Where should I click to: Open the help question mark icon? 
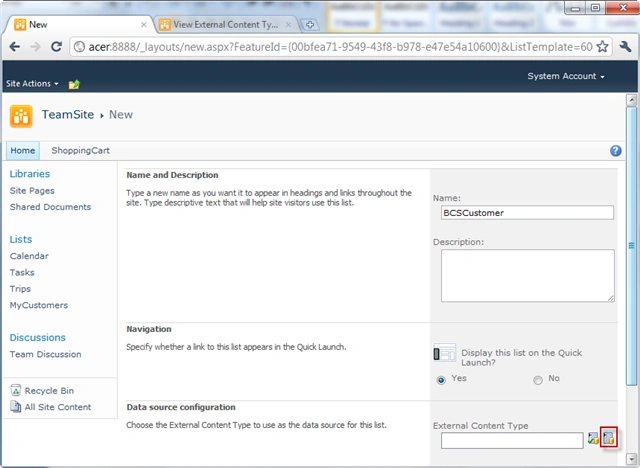(x=616, y=151)
